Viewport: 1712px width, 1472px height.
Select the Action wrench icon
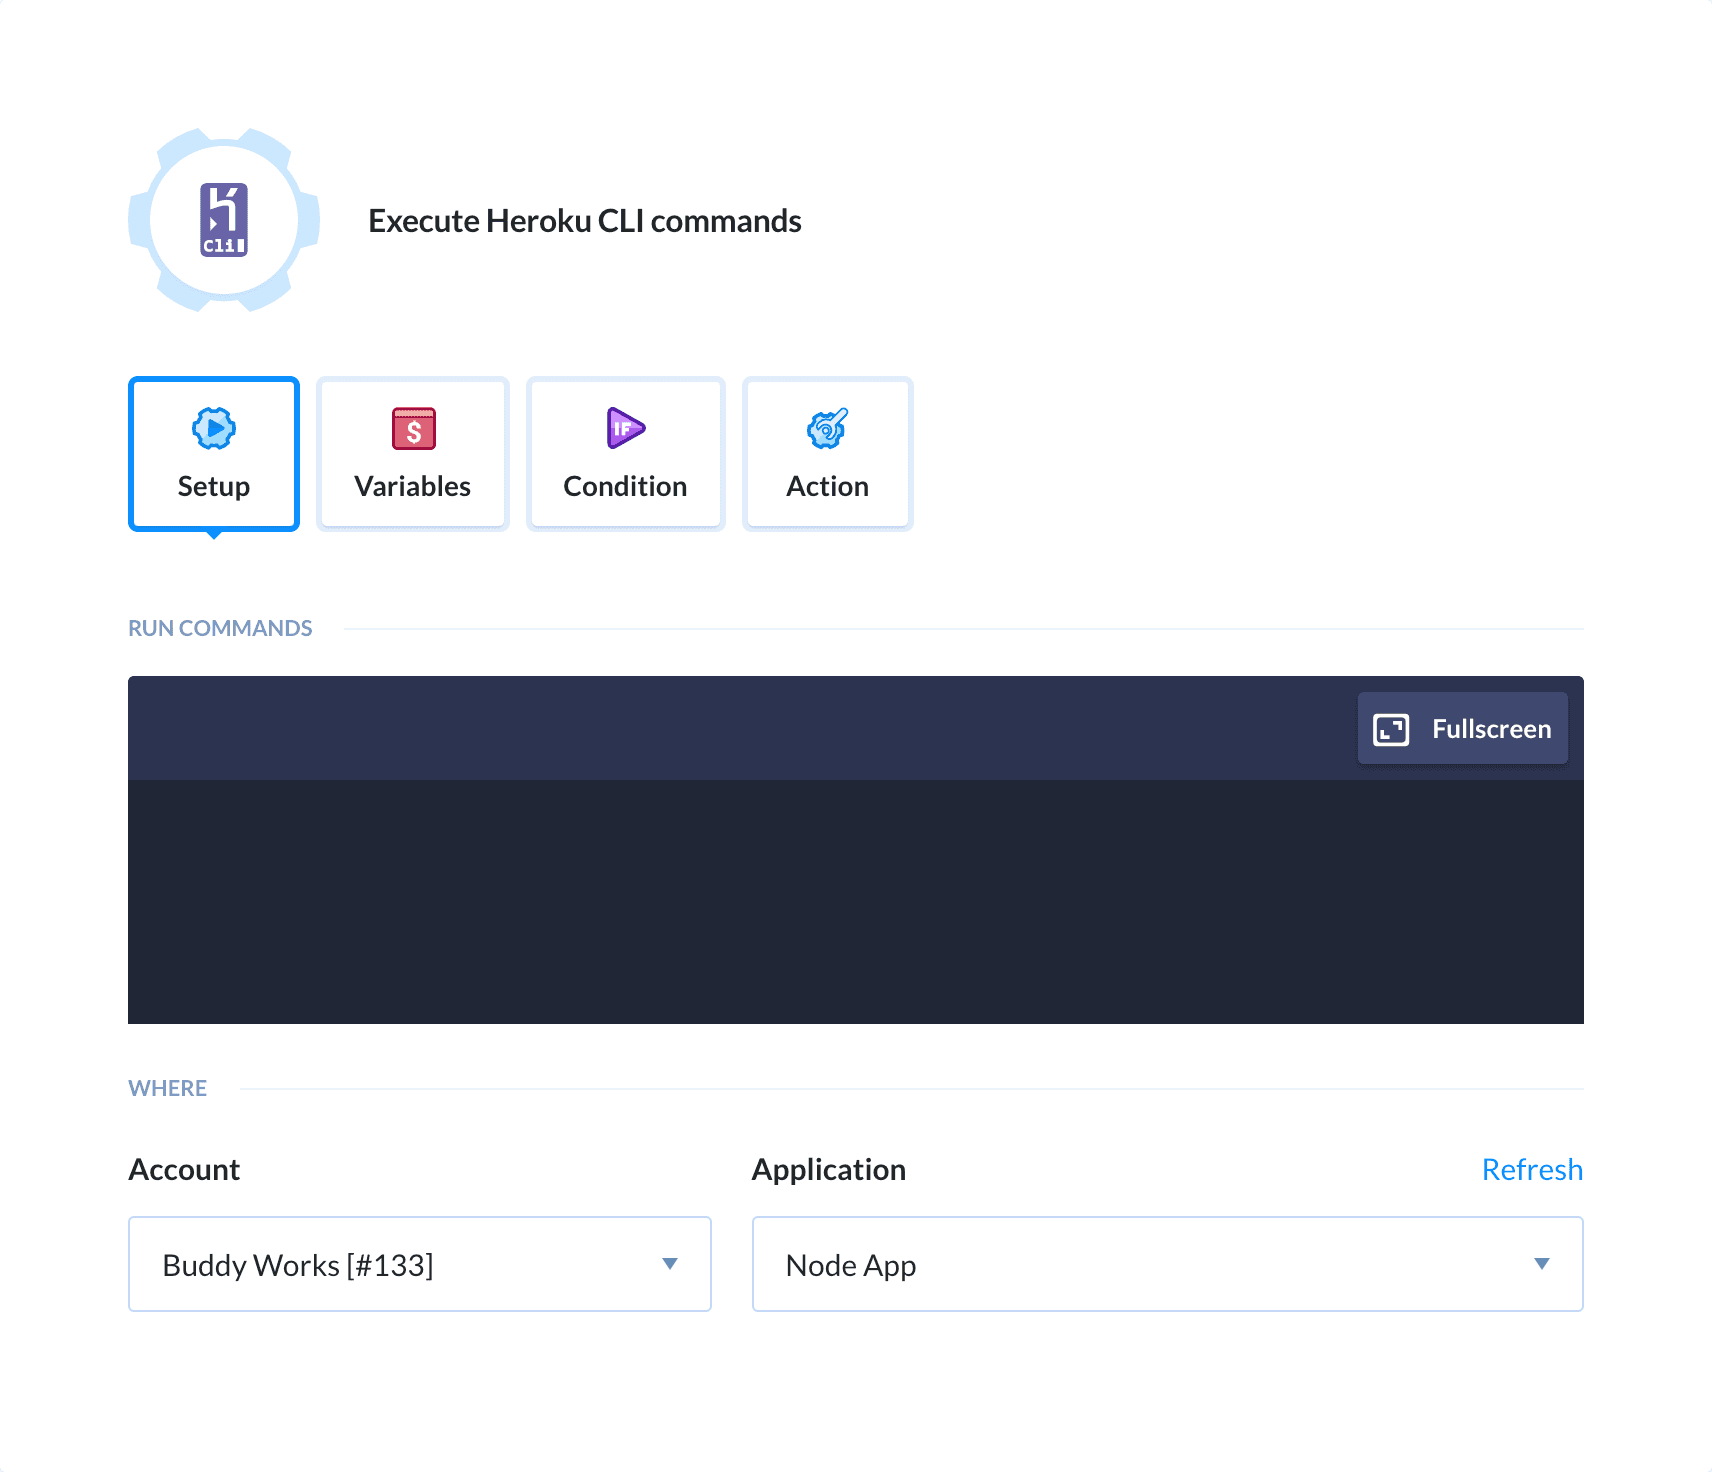pos(827,428)
